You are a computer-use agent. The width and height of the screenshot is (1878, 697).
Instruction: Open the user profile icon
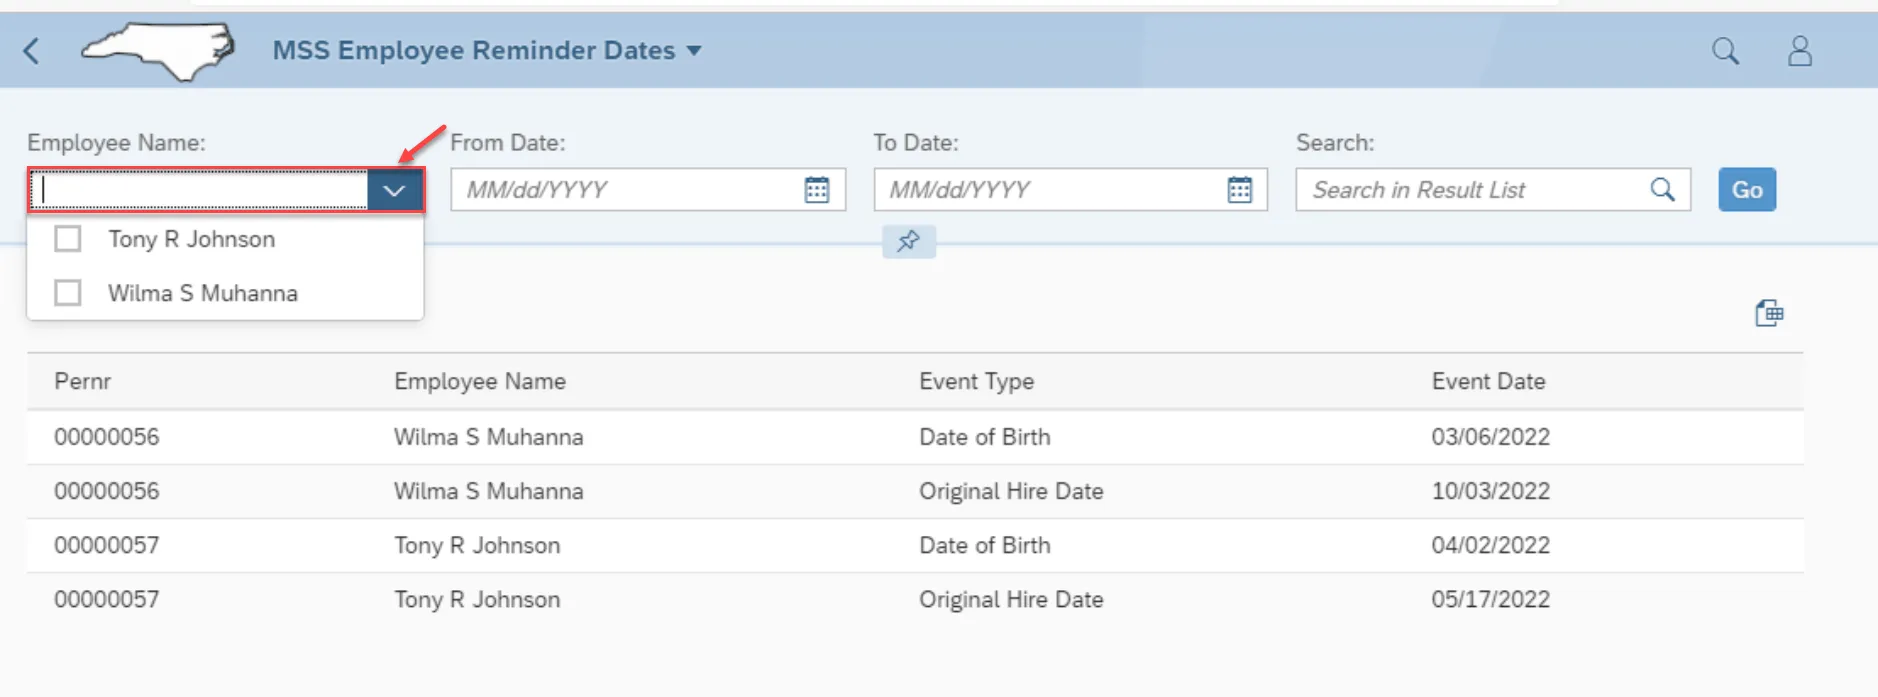1799,51
